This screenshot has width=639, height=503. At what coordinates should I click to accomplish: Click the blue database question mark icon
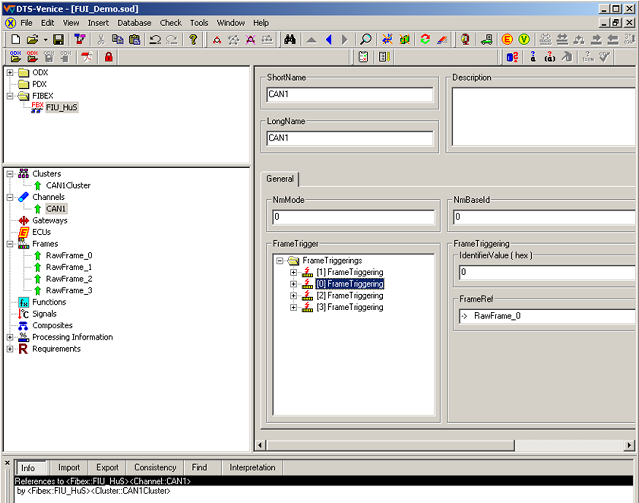[512, 57]
